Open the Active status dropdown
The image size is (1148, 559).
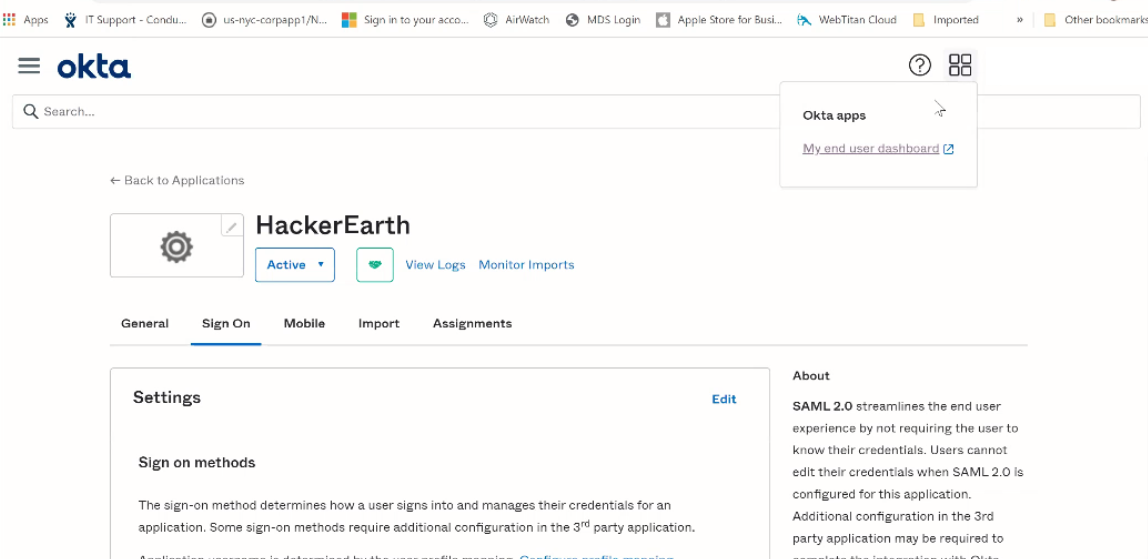tap(295, 265)
